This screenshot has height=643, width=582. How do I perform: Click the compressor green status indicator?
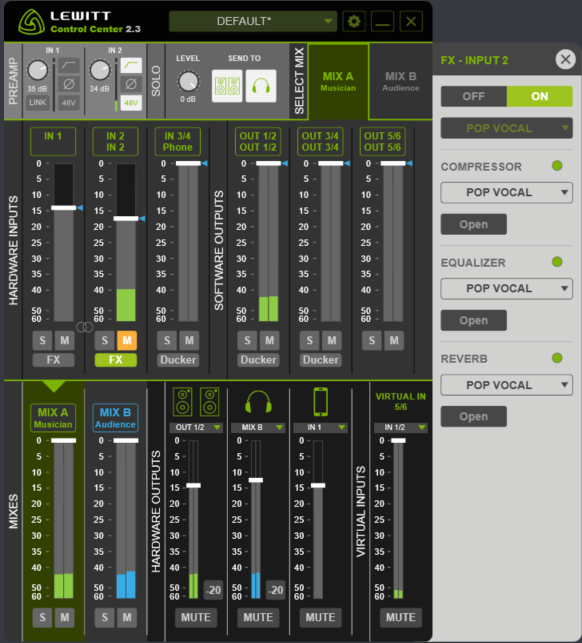pyautogui.click(x=557, y=166)
